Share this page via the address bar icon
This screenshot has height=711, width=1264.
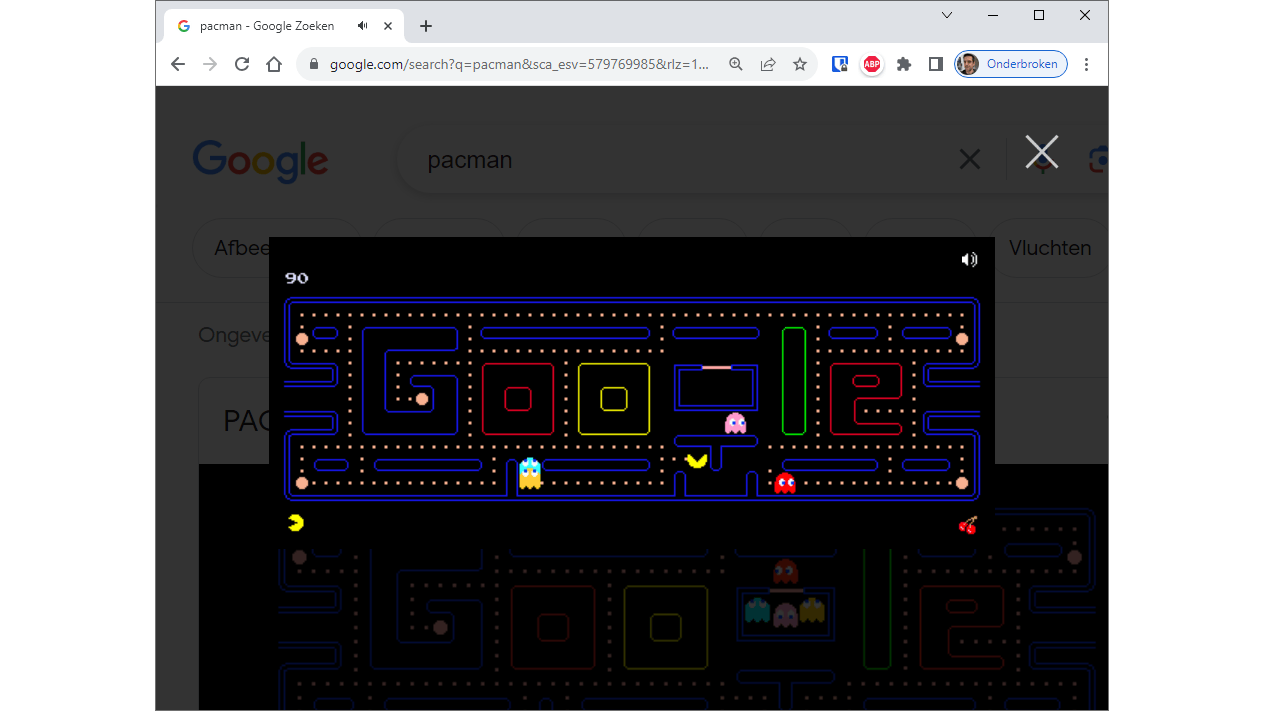point(768,64)
